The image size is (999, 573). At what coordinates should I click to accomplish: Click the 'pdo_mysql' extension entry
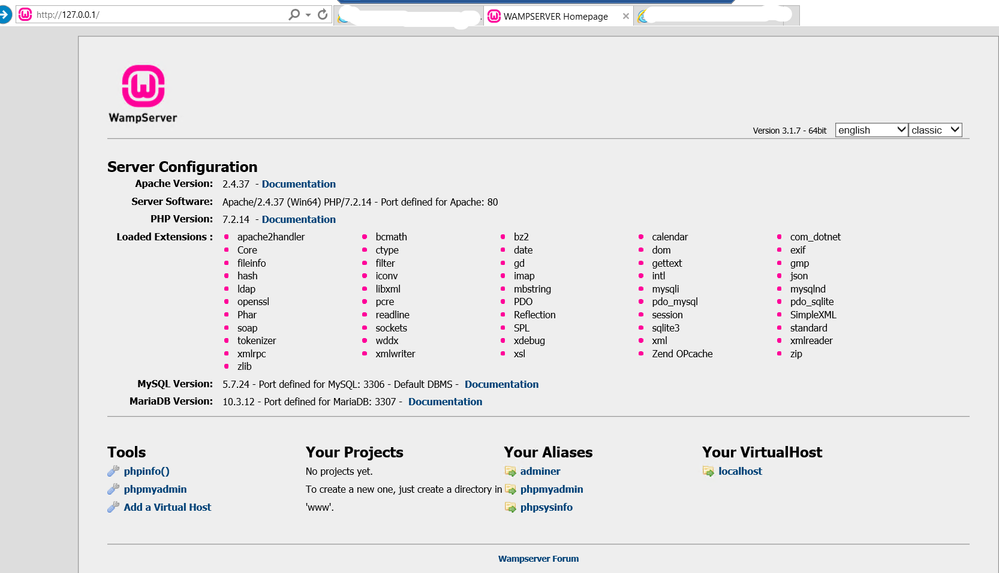coord(675,301)
